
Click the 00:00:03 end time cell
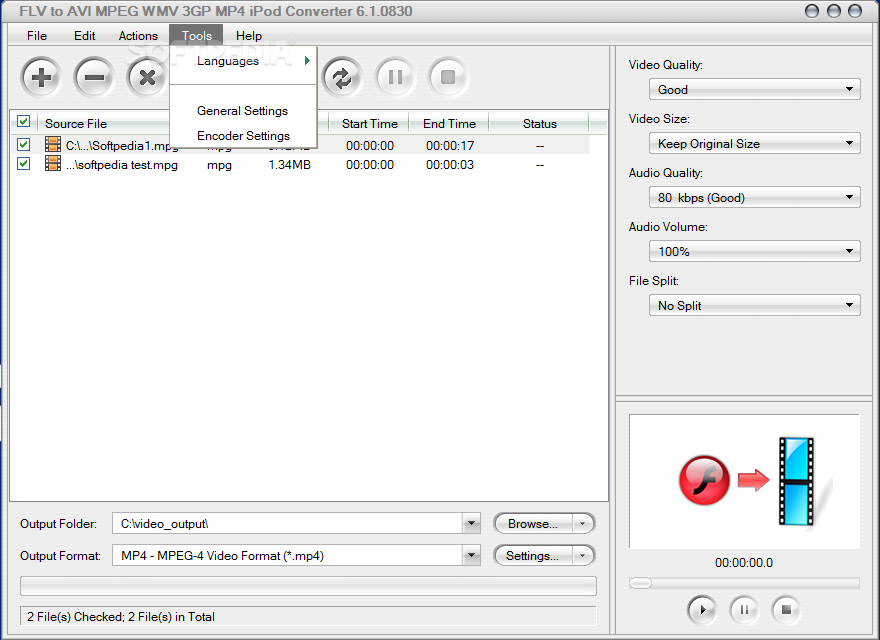[x=450, y=164]
